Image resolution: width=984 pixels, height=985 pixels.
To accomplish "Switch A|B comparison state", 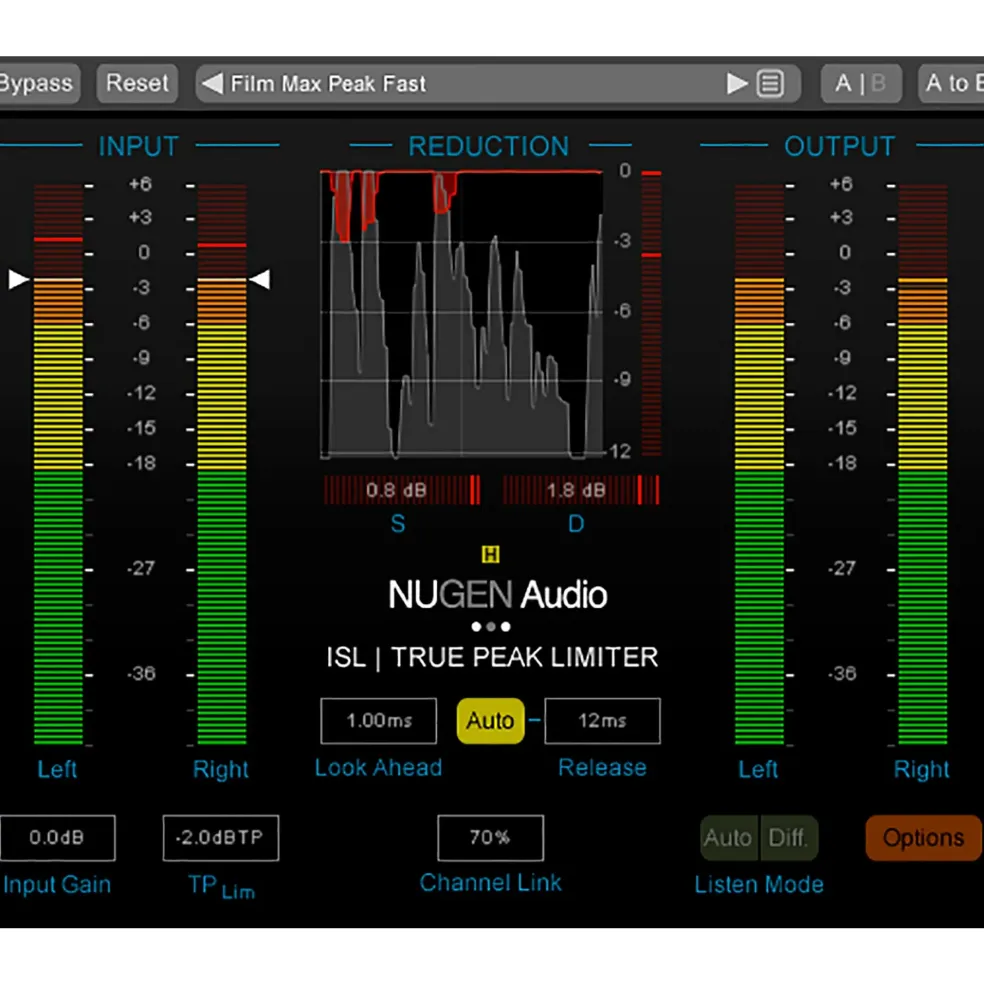I will coord(861,84).
